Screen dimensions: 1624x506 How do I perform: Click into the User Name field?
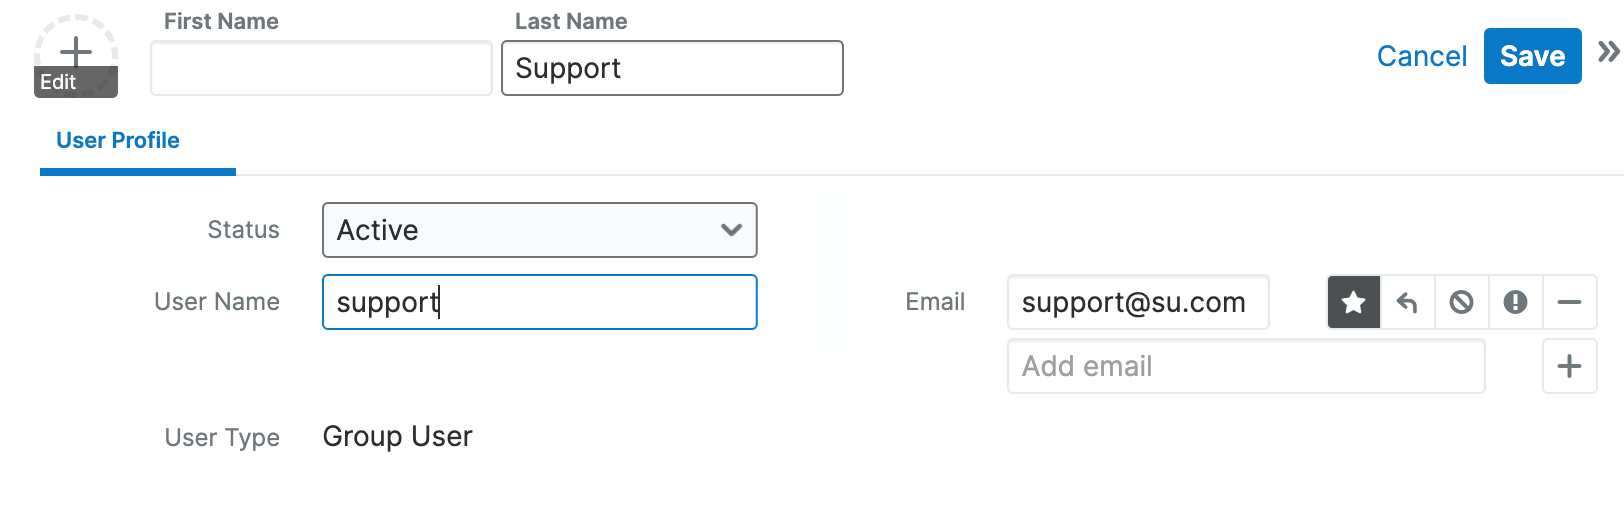click(539, 302)
